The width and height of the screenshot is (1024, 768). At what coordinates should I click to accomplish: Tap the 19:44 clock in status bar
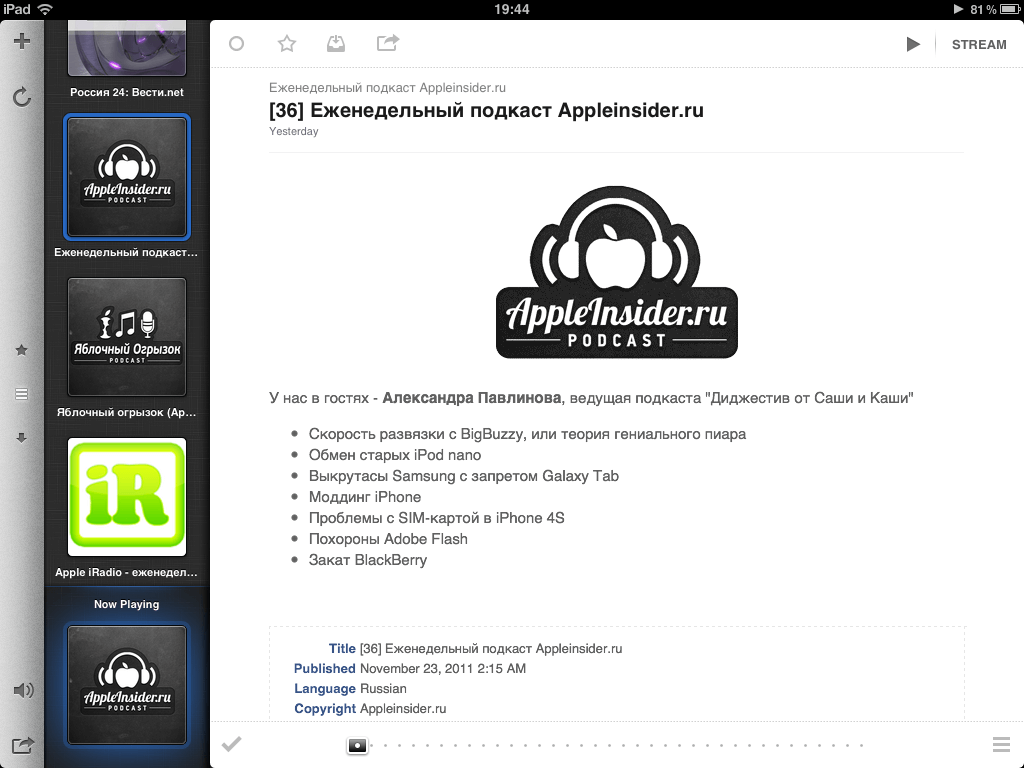click(511, 9)
